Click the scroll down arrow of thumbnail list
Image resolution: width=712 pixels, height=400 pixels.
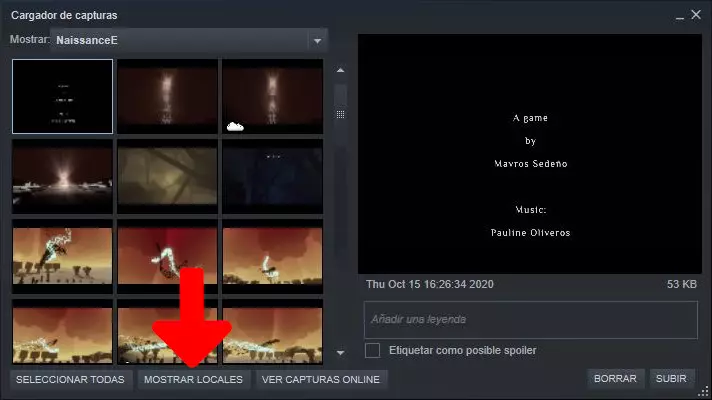[340, 353]
